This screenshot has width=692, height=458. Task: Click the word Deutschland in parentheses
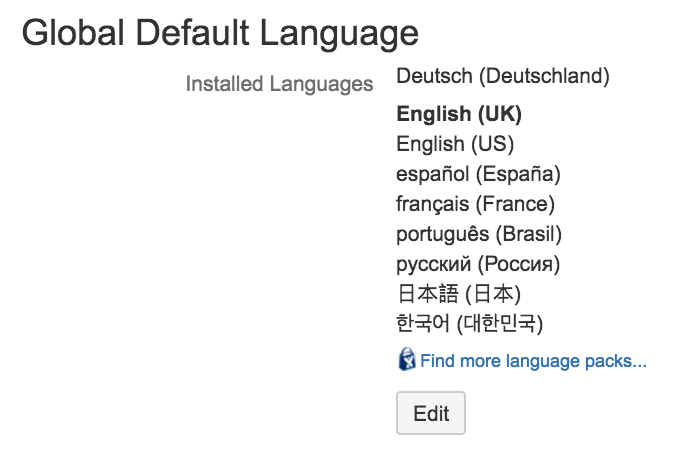click(x=544, y=76)
